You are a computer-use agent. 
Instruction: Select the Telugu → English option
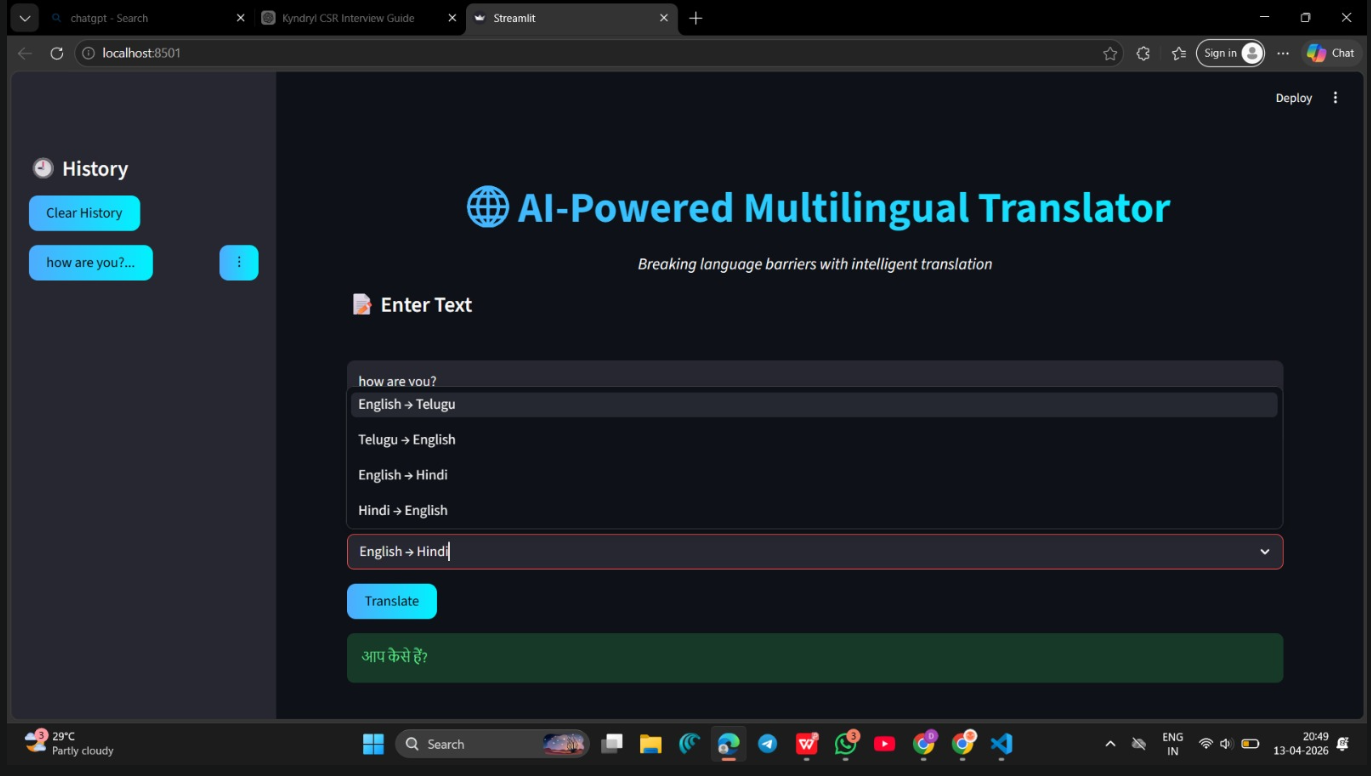tap(814, 440)
